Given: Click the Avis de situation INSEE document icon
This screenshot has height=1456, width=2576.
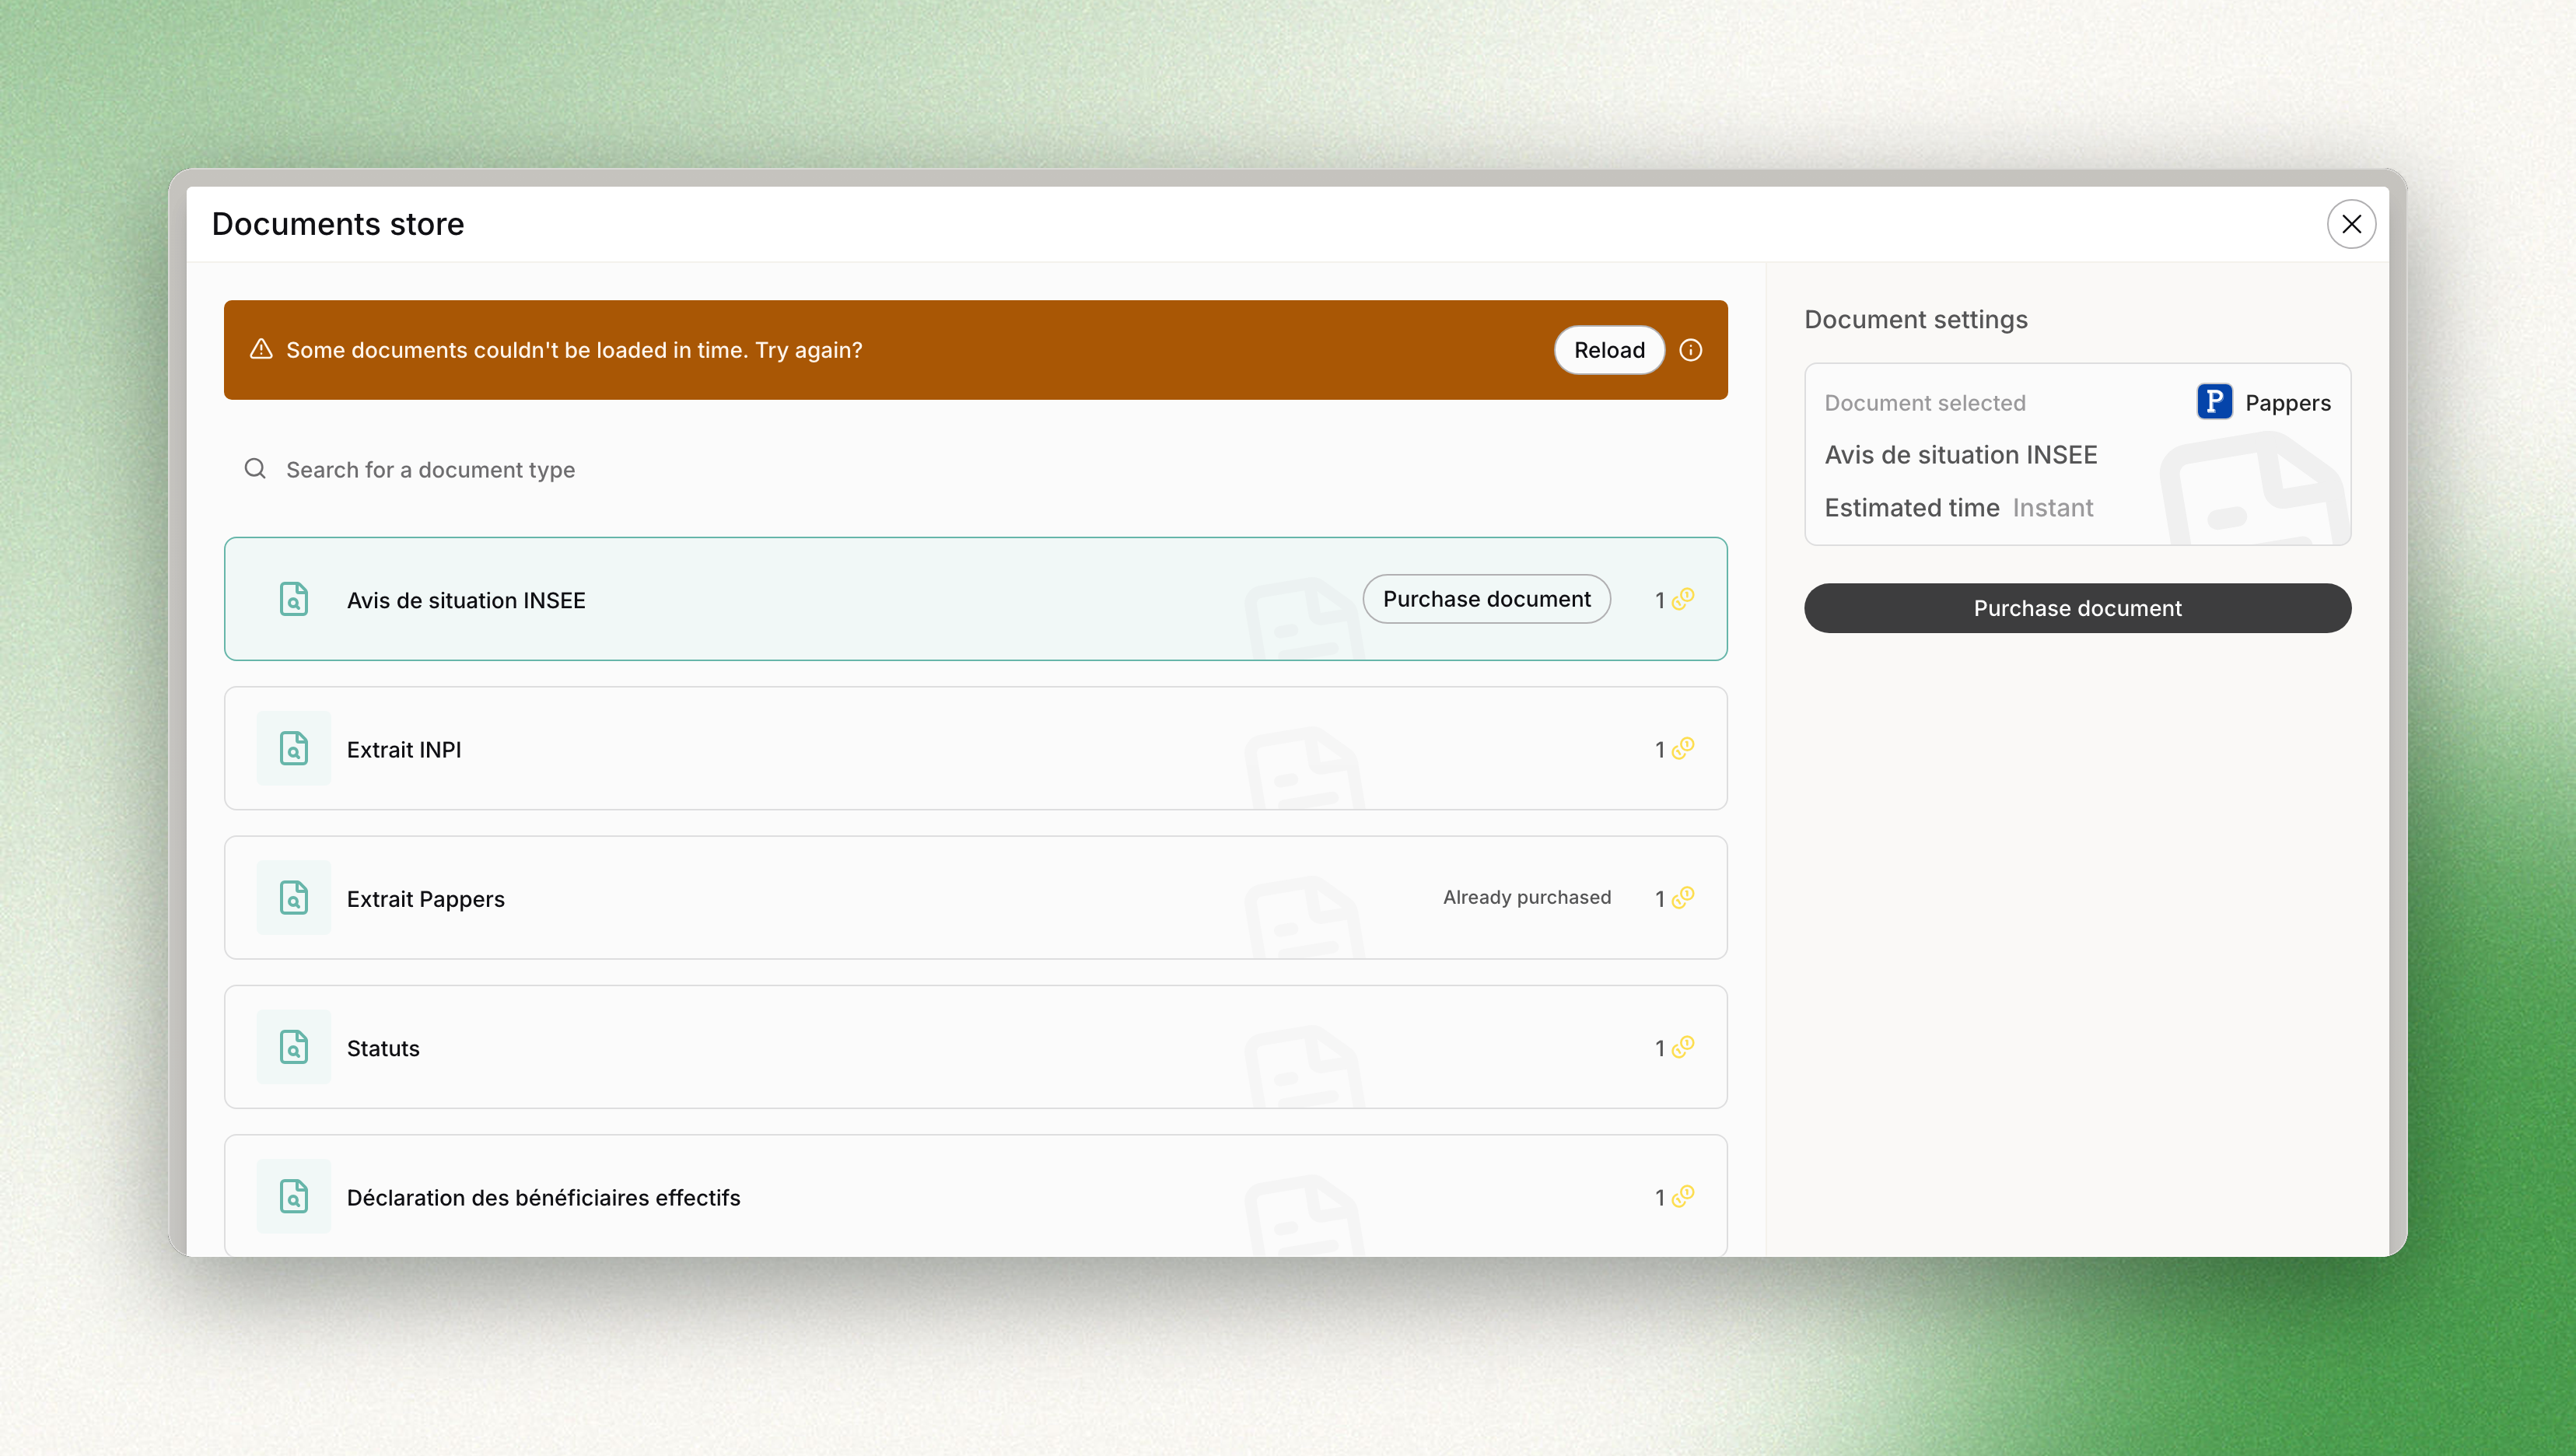Looking at the screenshot, I should tap(294, 599).
